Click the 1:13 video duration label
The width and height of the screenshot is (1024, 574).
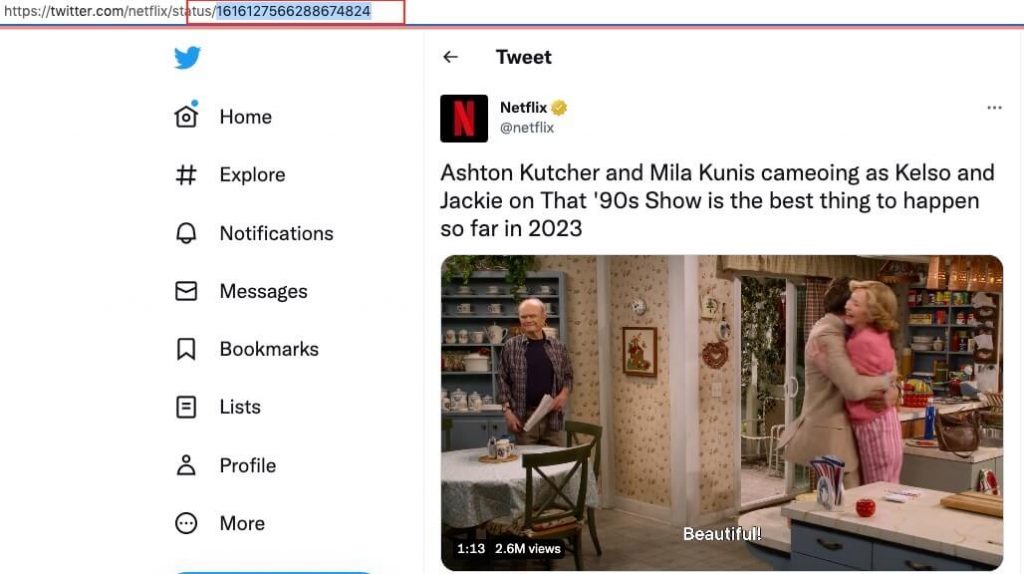pos(470,549)
